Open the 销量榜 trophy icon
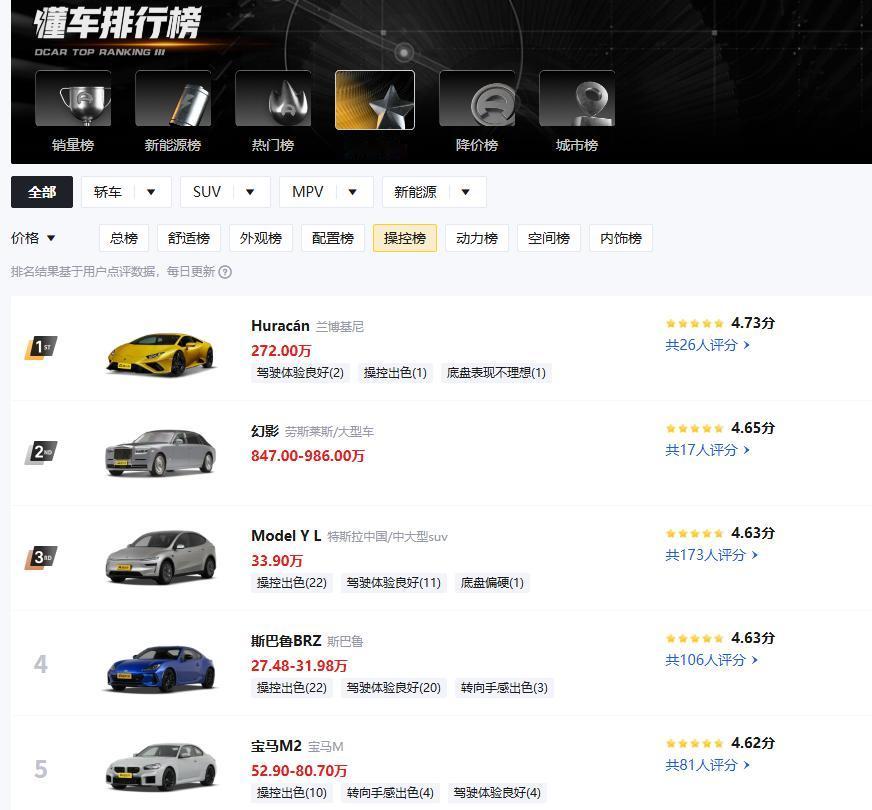872x810 pixels. coord(73,98)
